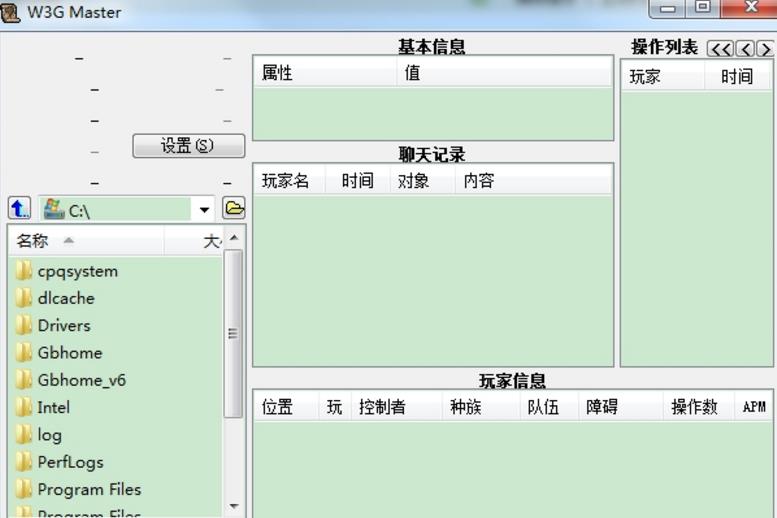Viewport: 777px width, 518px height.
Task: Sort chat log by 时间 column
Action: [x=357, y=180]
